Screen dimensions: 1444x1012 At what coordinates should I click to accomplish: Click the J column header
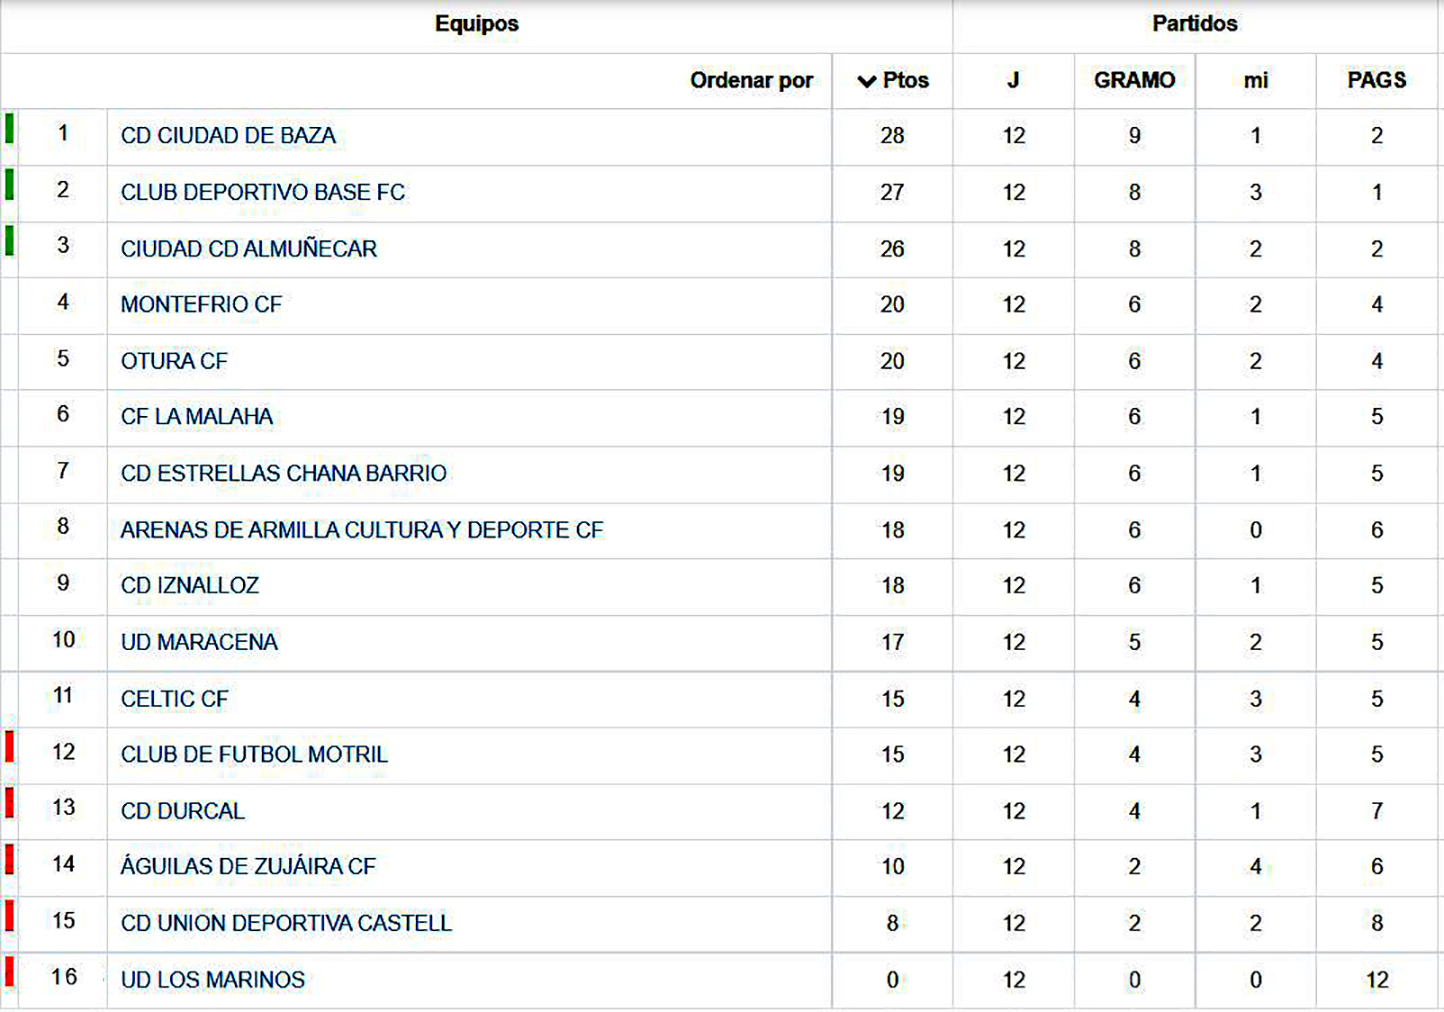coord(1013,81)
